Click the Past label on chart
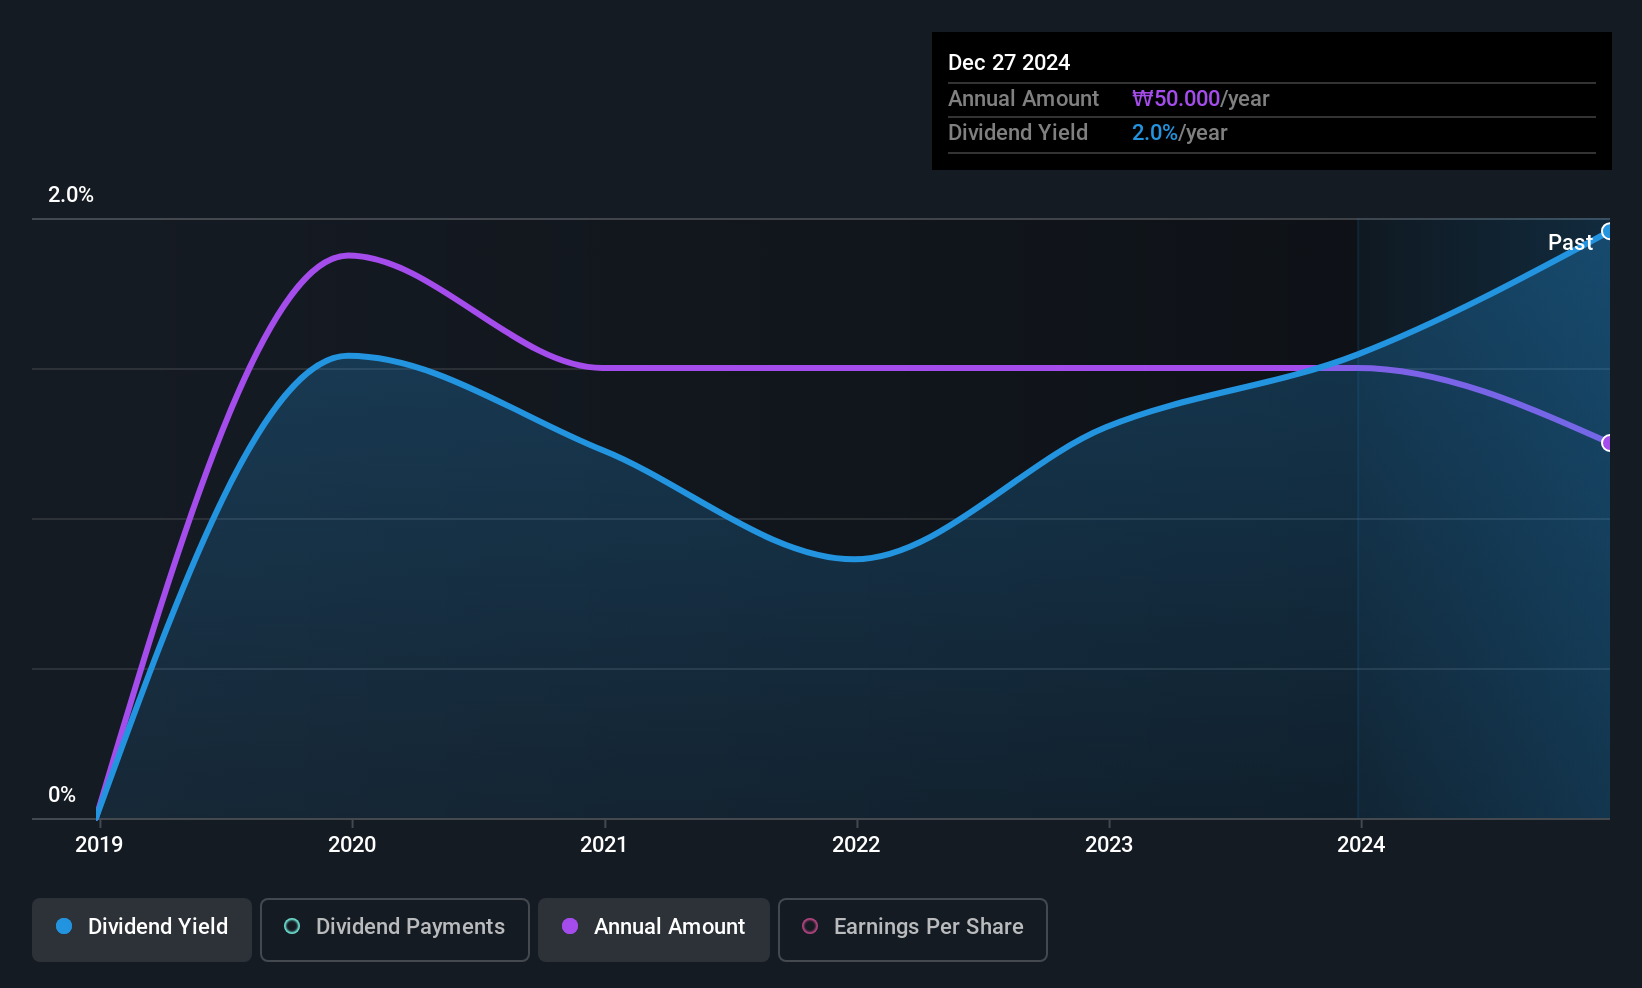The height and width of the screenshot is (988, 1642). coord(1570,242)
